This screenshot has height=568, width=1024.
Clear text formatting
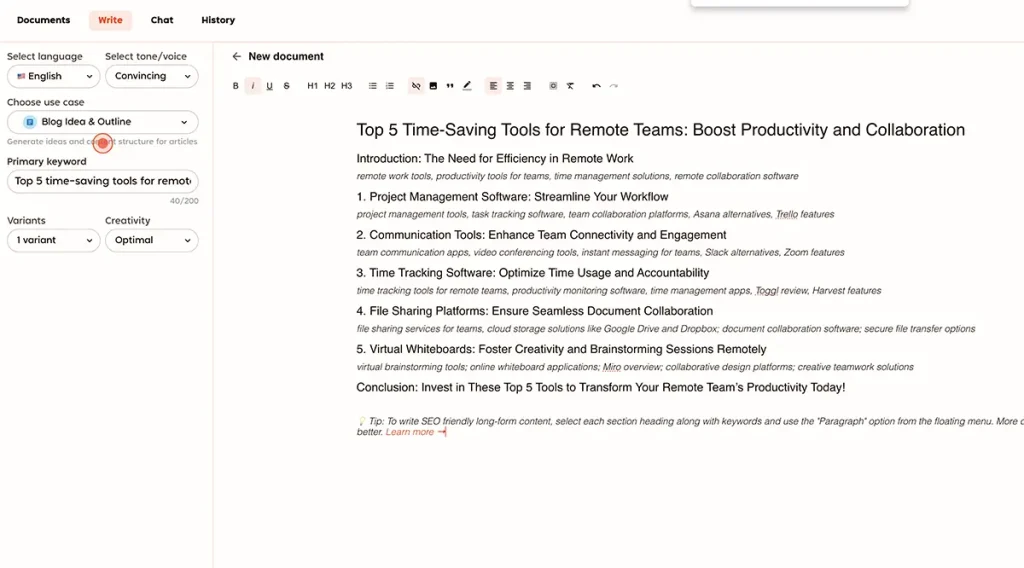coord(570,86)
